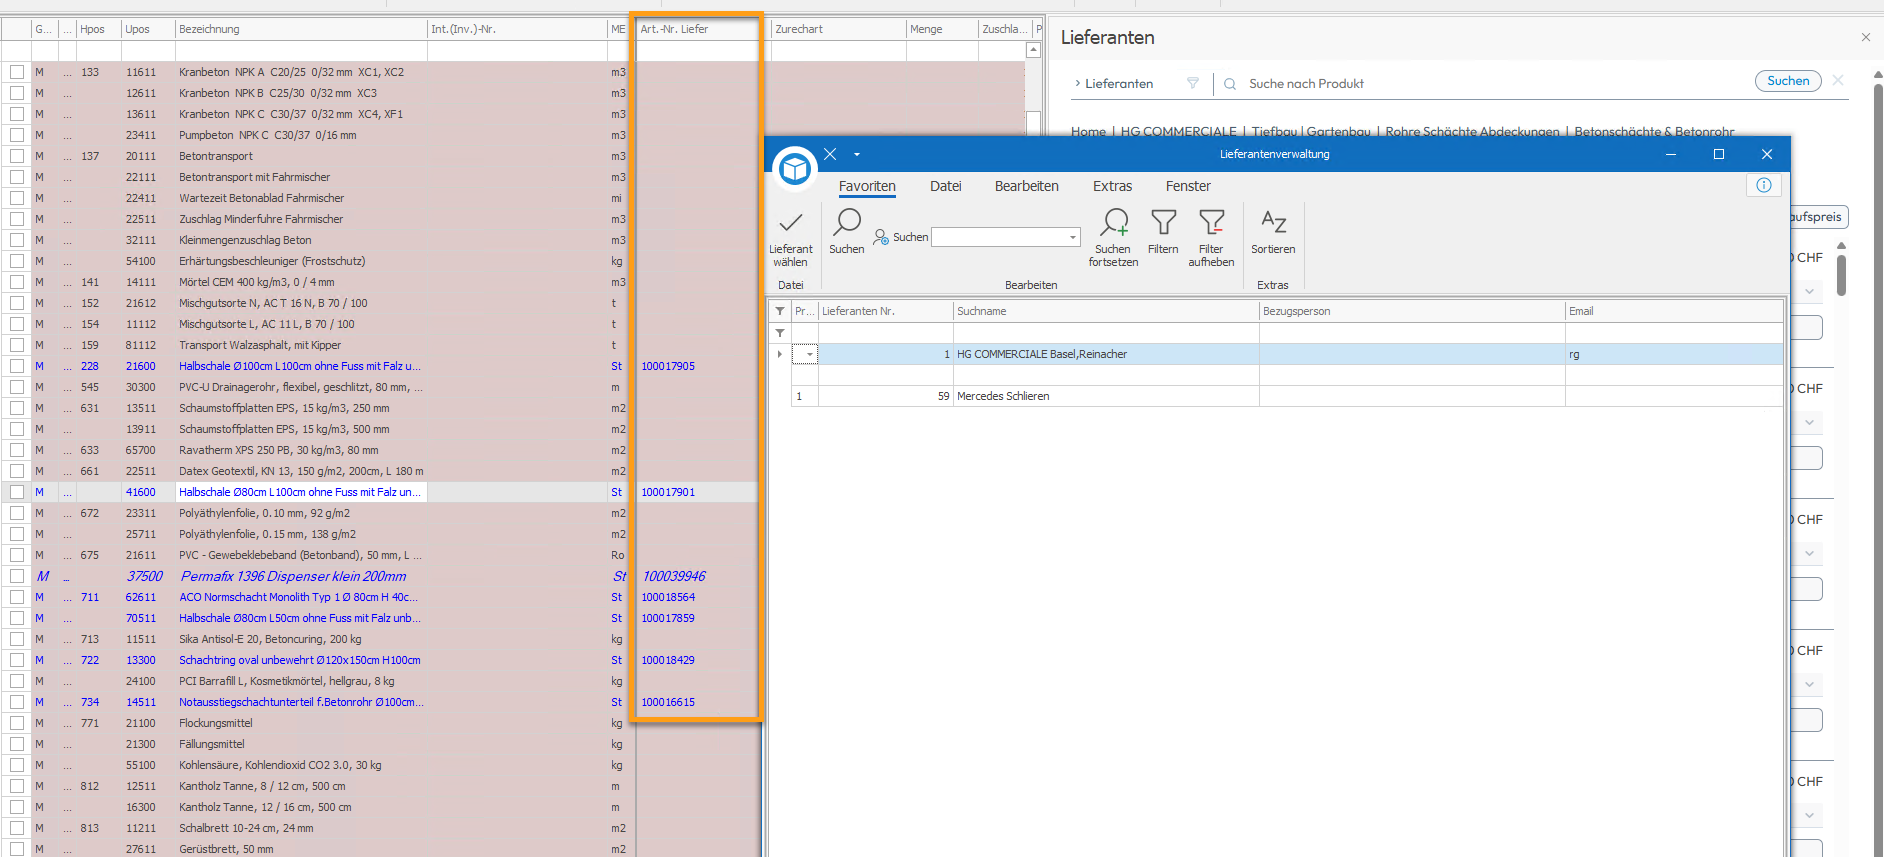Open the Datei ribbon tab

pos(946,186)
